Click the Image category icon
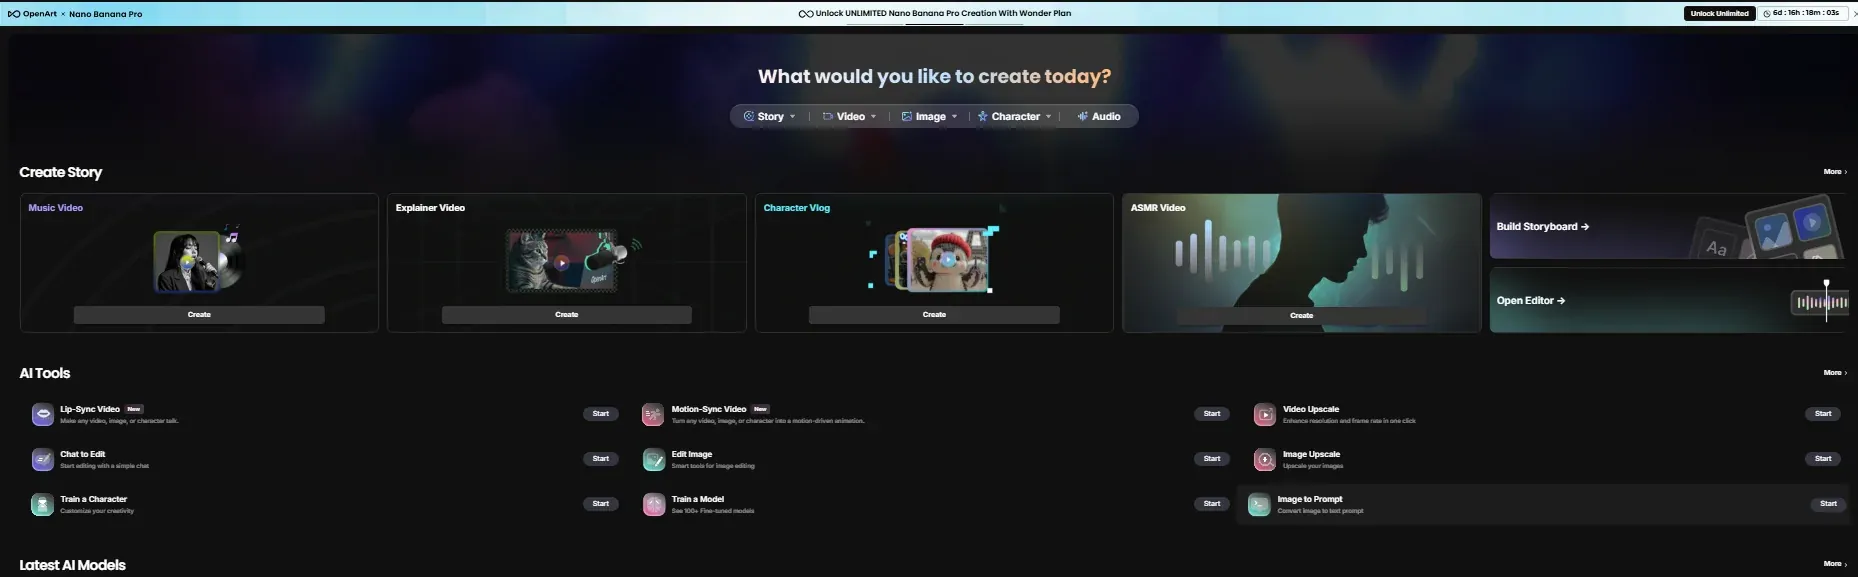Image resolution: width=1858 pixels, height=577 pixels. (906, 116)
